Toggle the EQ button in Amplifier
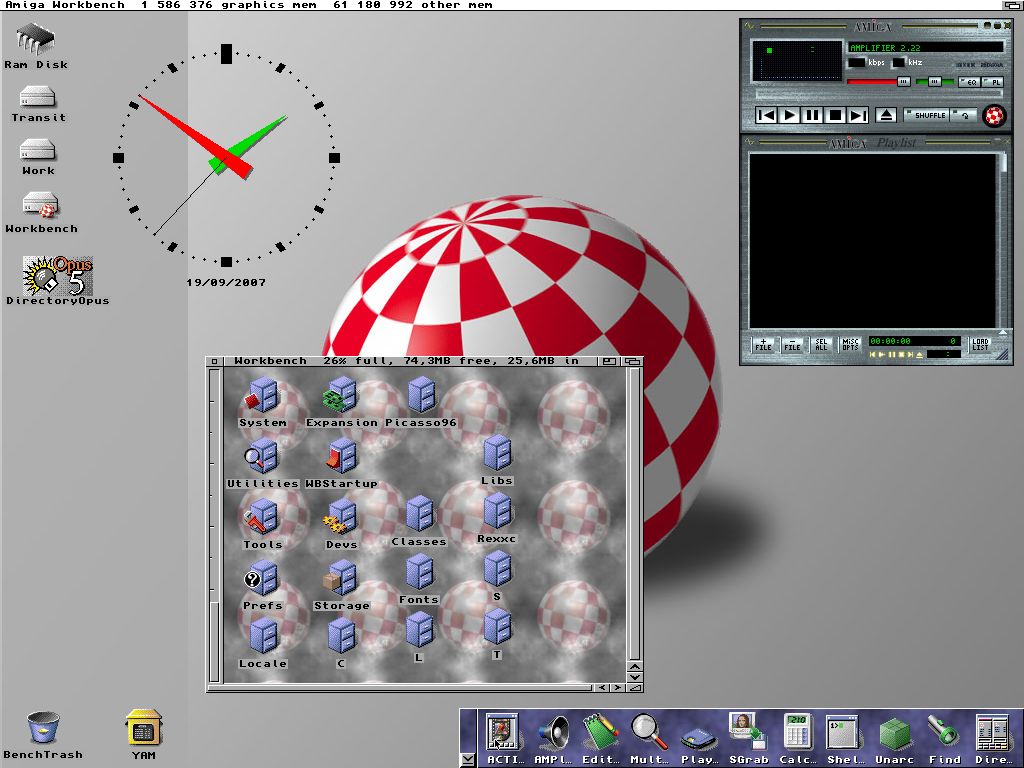Image resolution: width=1024 pixels, height=768 pixels. [969, 82]
